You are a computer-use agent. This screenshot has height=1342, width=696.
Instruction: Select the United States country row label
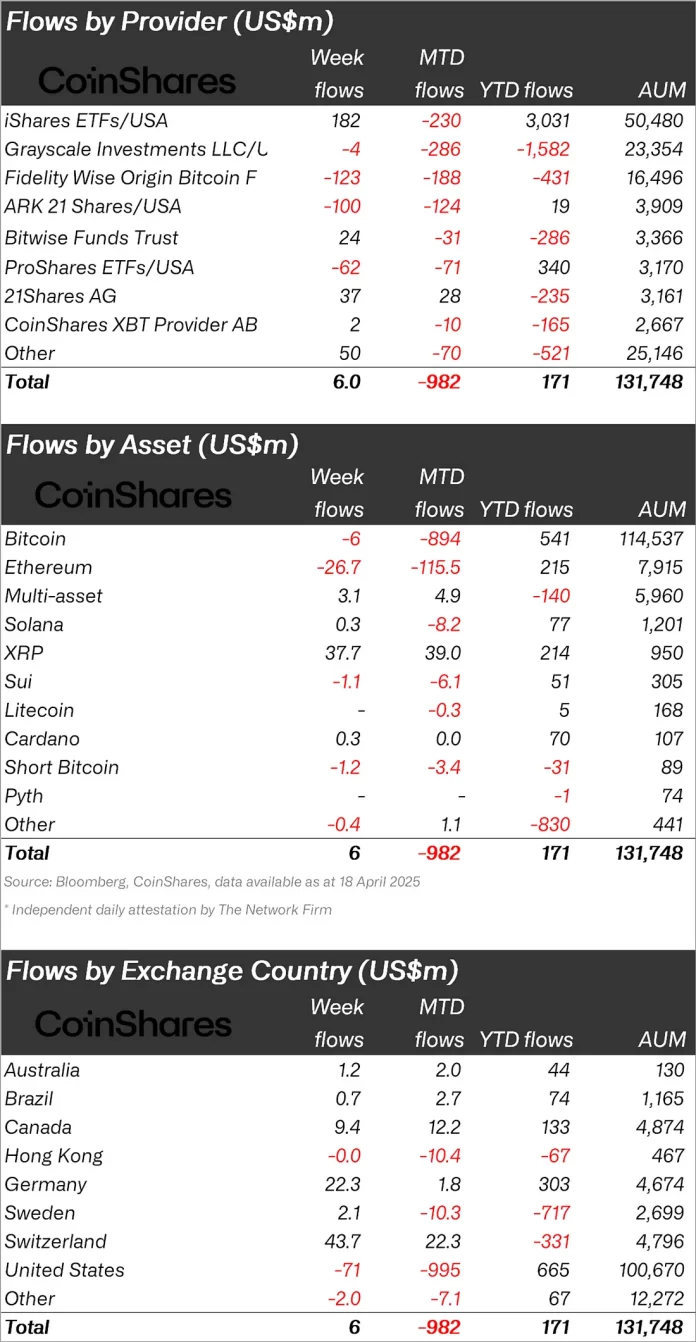tap(65, 1270)
